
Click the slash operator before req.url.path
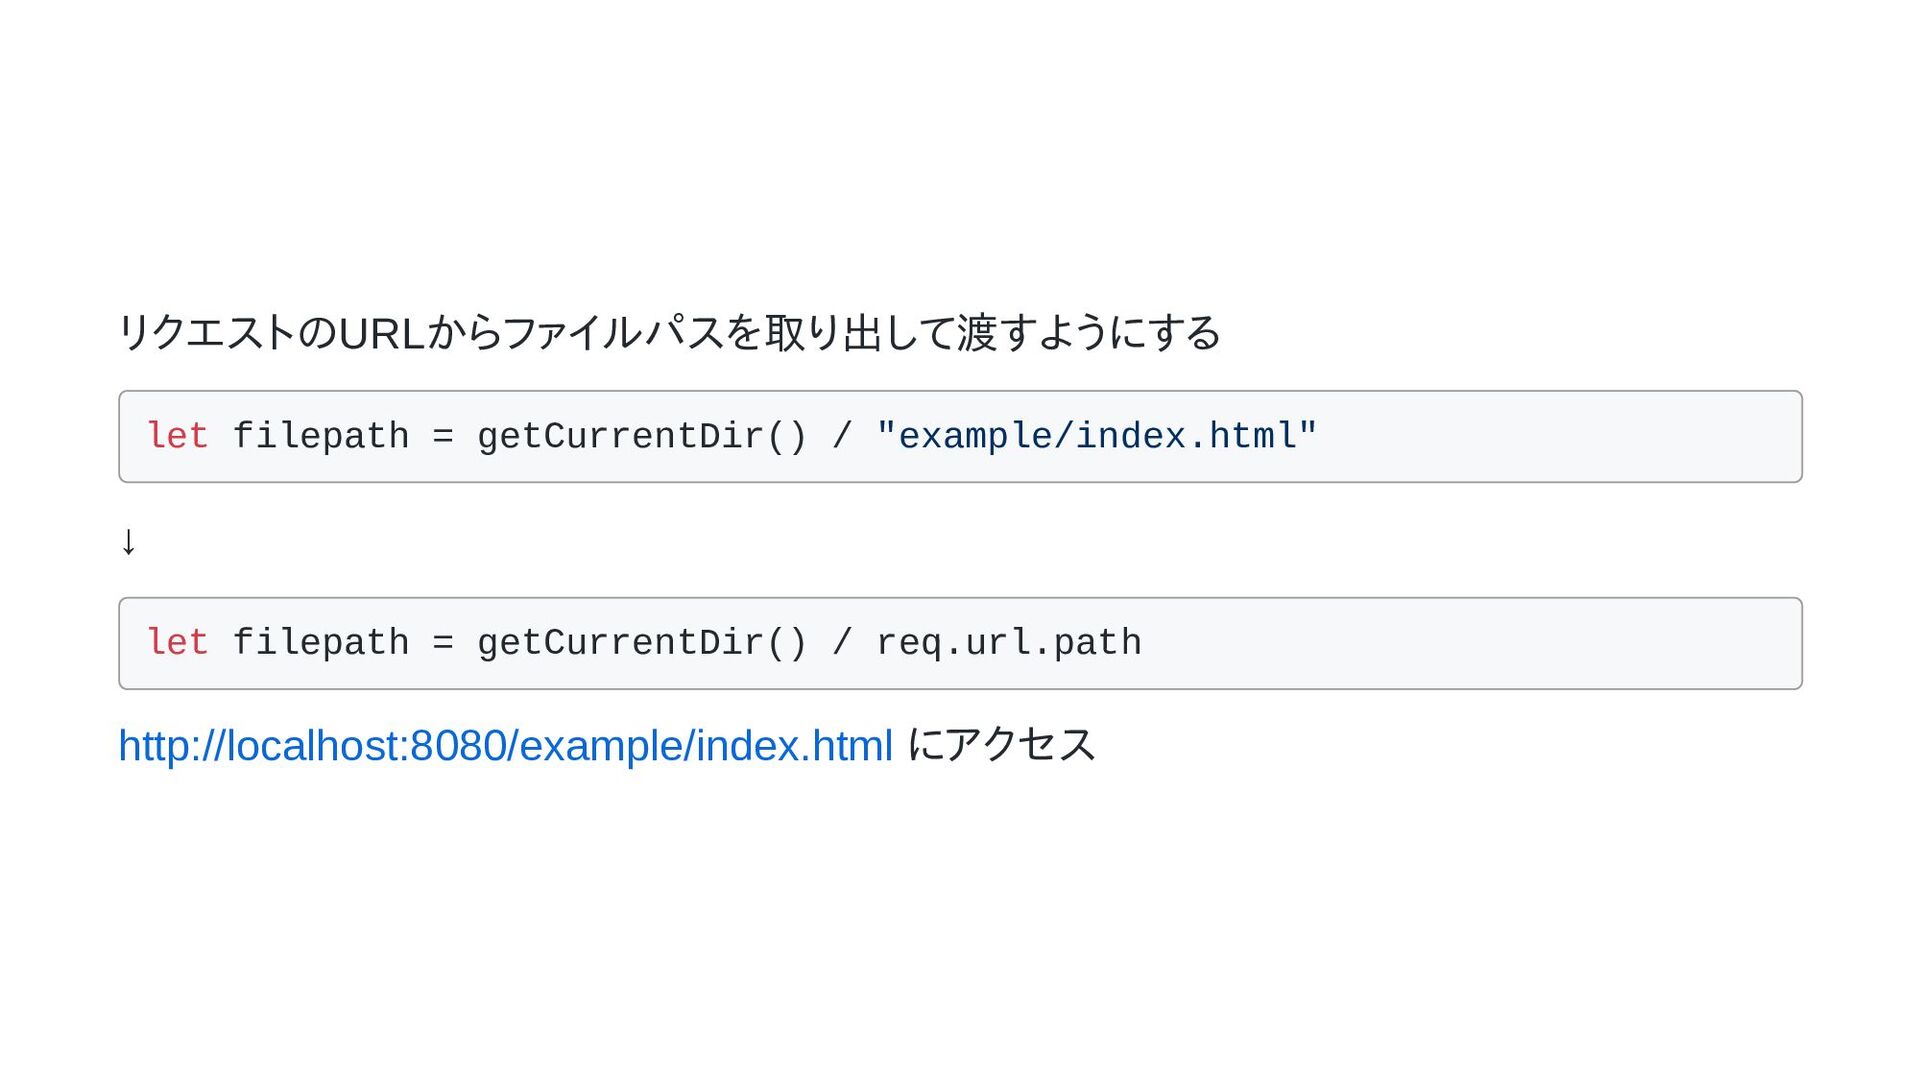(842, 643)
